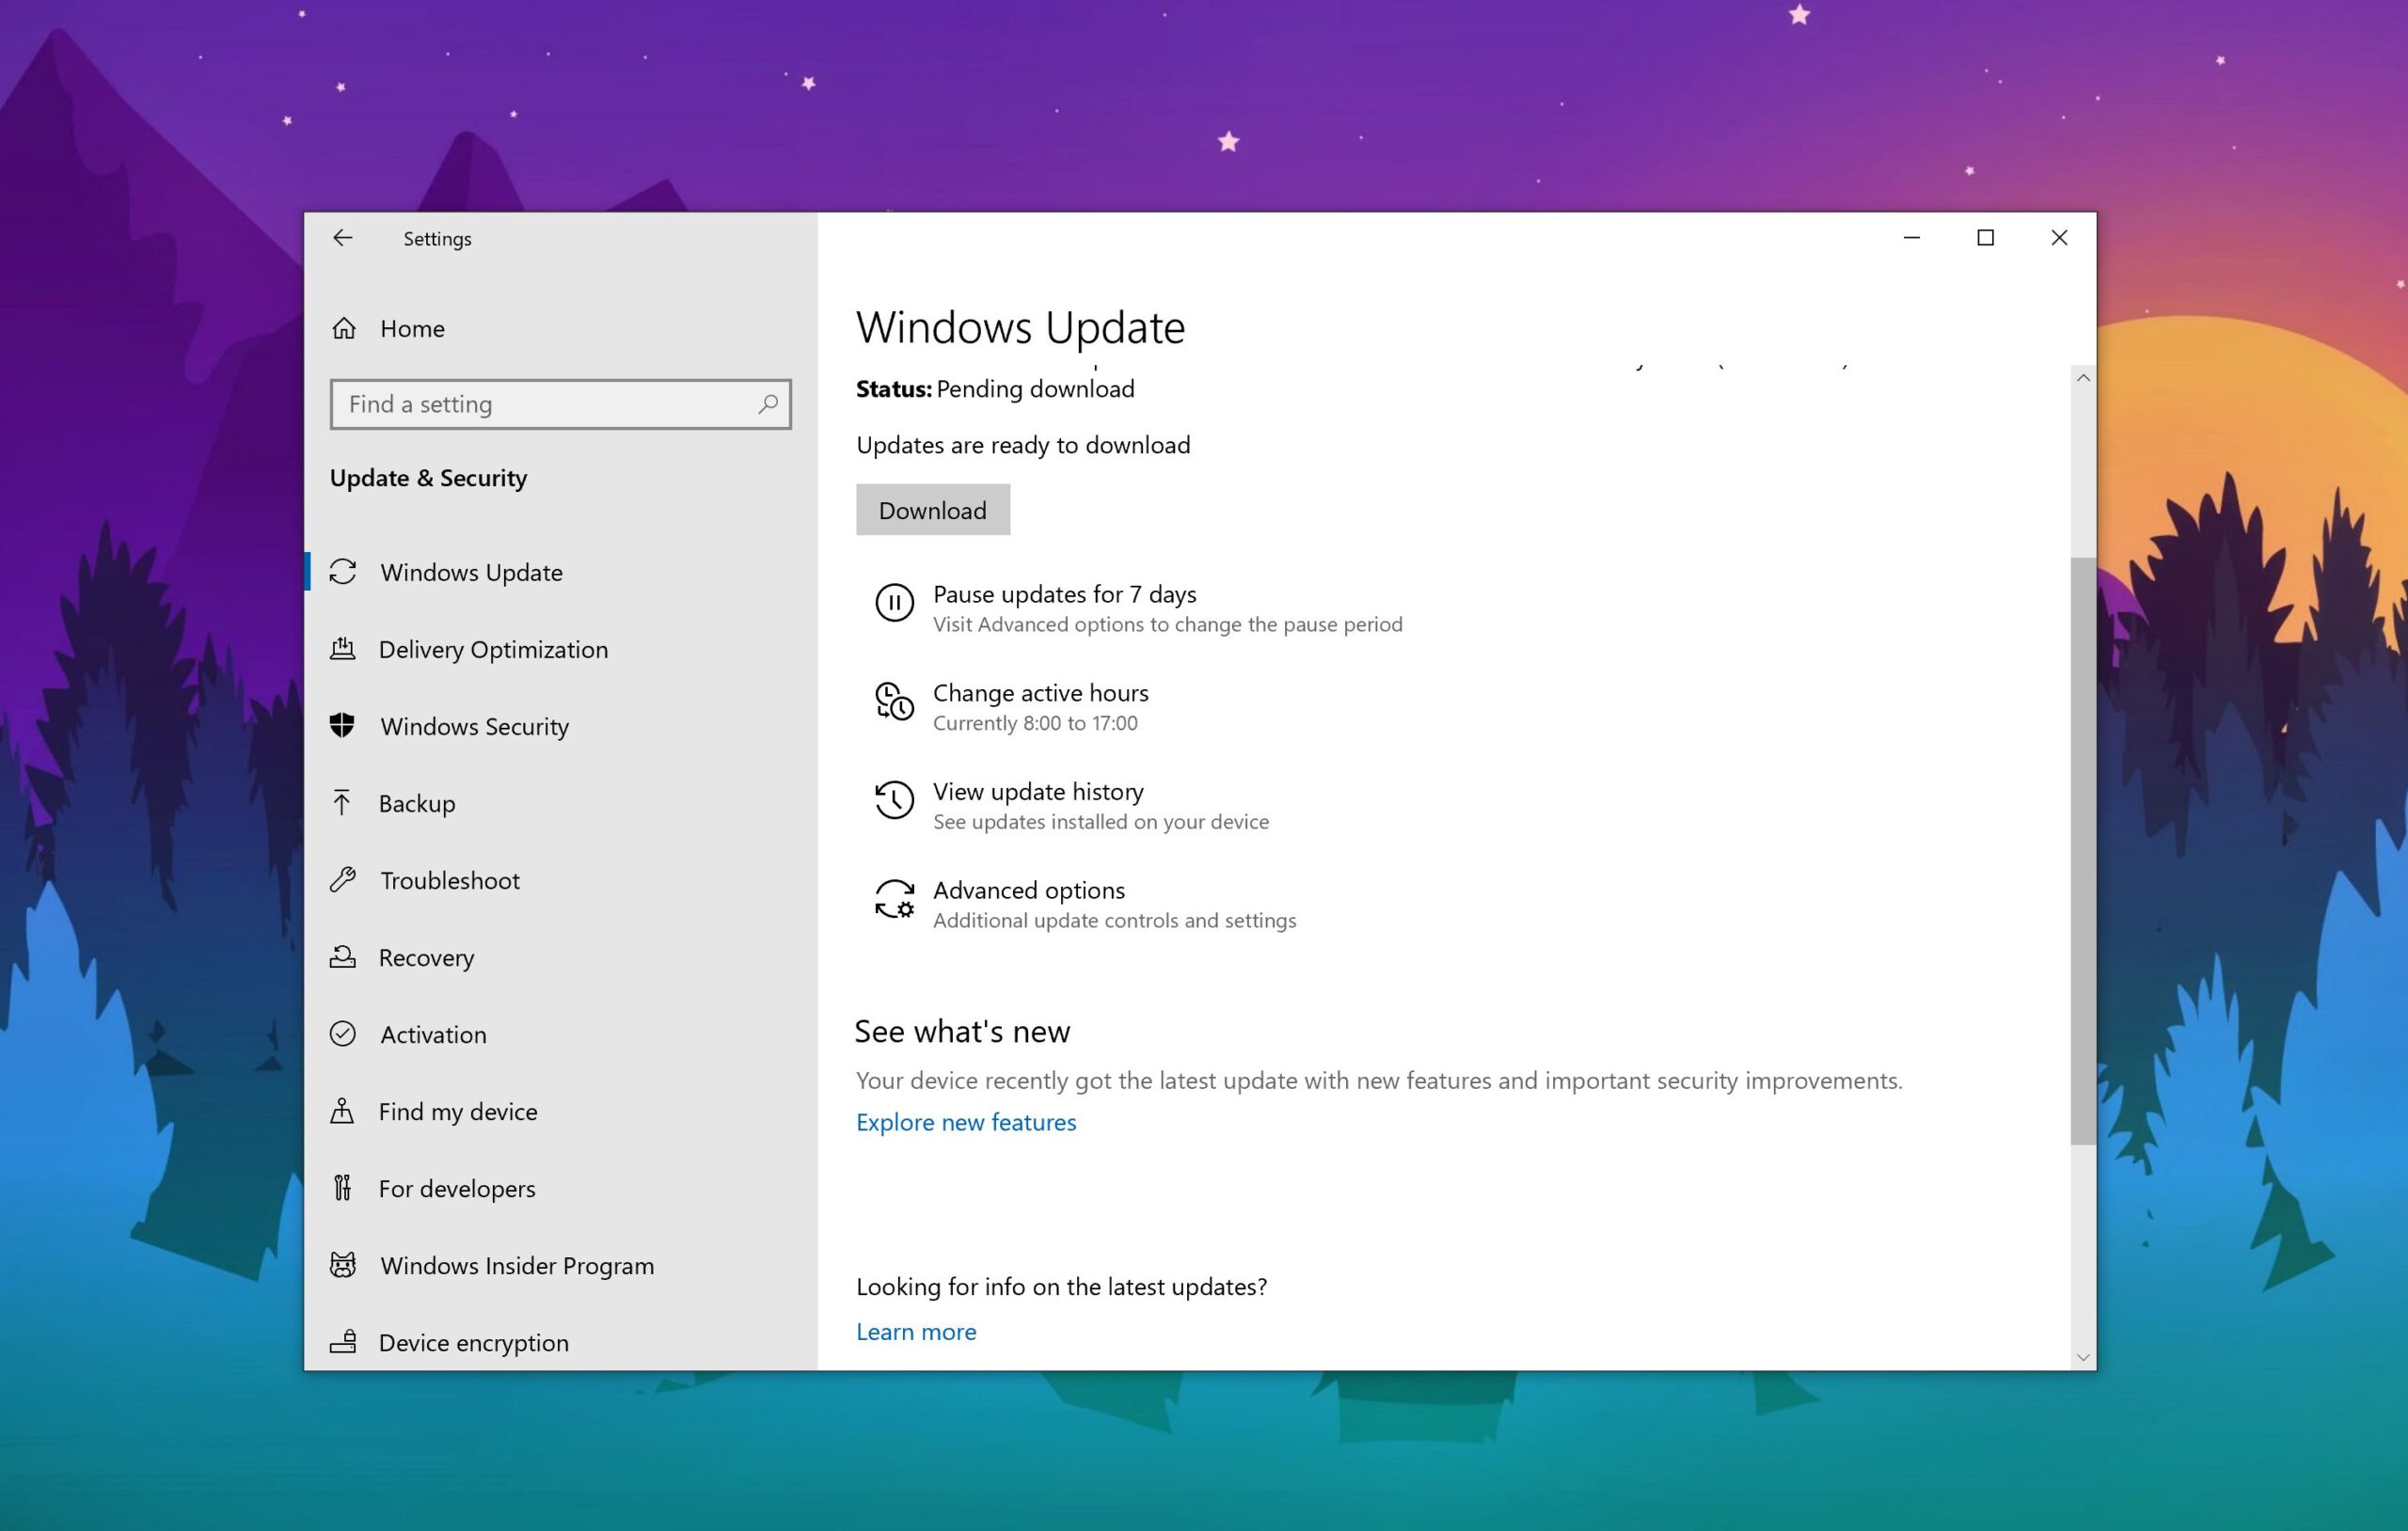The width and height of the screenshot is (2408, 1531).
Task: Open Activation settings
Action: click(x=561, y=1034)
